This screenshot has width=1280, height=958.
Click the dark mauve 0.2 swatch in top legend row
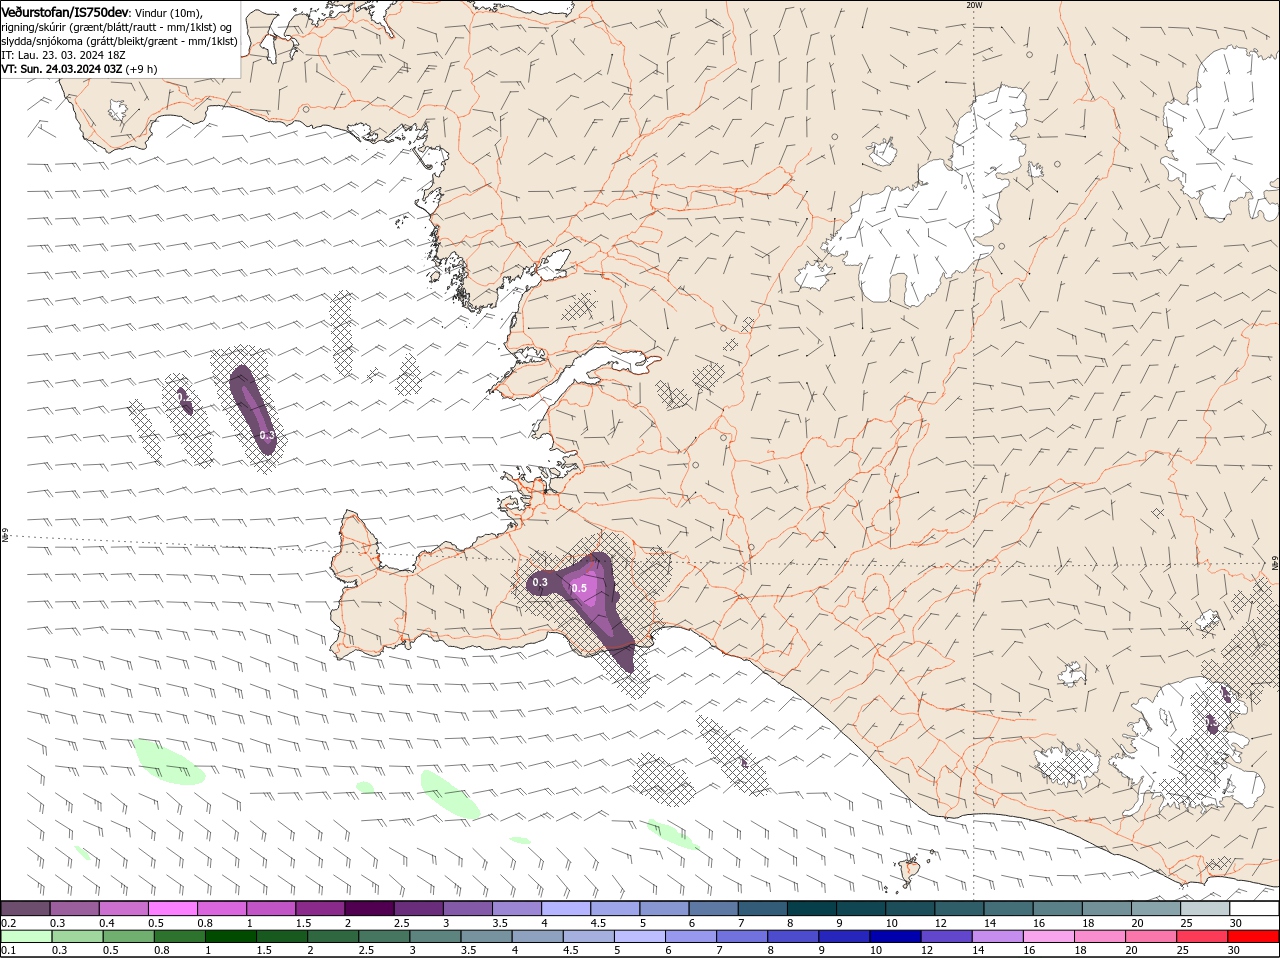point(26,907)
